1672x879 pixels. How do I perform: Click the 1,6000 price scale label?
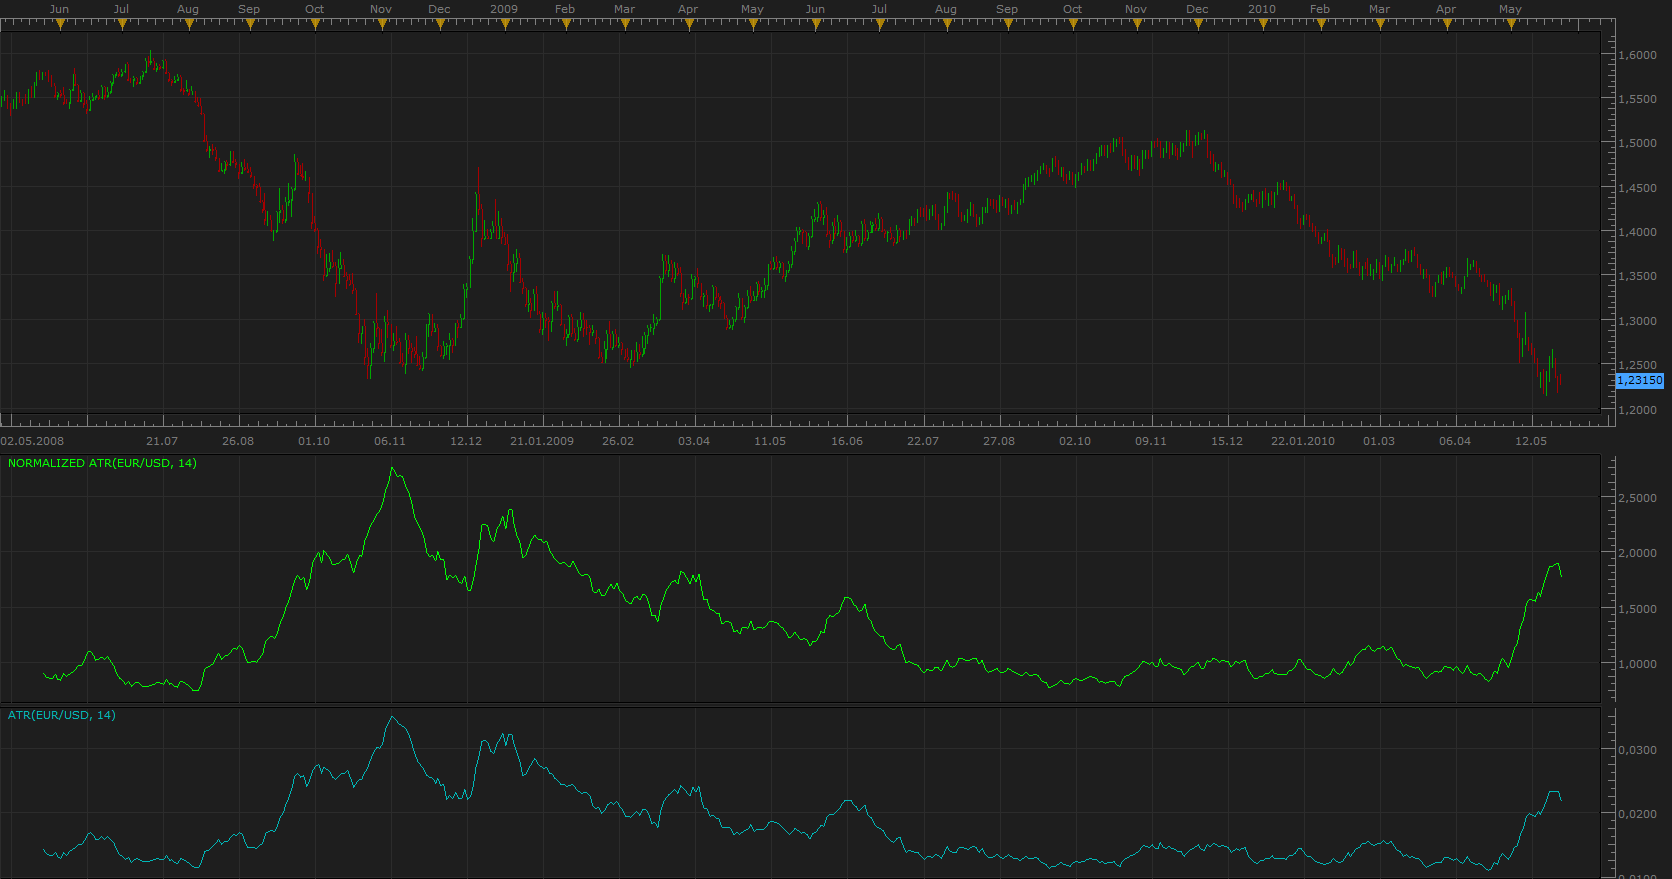[x=1638, y=55]
